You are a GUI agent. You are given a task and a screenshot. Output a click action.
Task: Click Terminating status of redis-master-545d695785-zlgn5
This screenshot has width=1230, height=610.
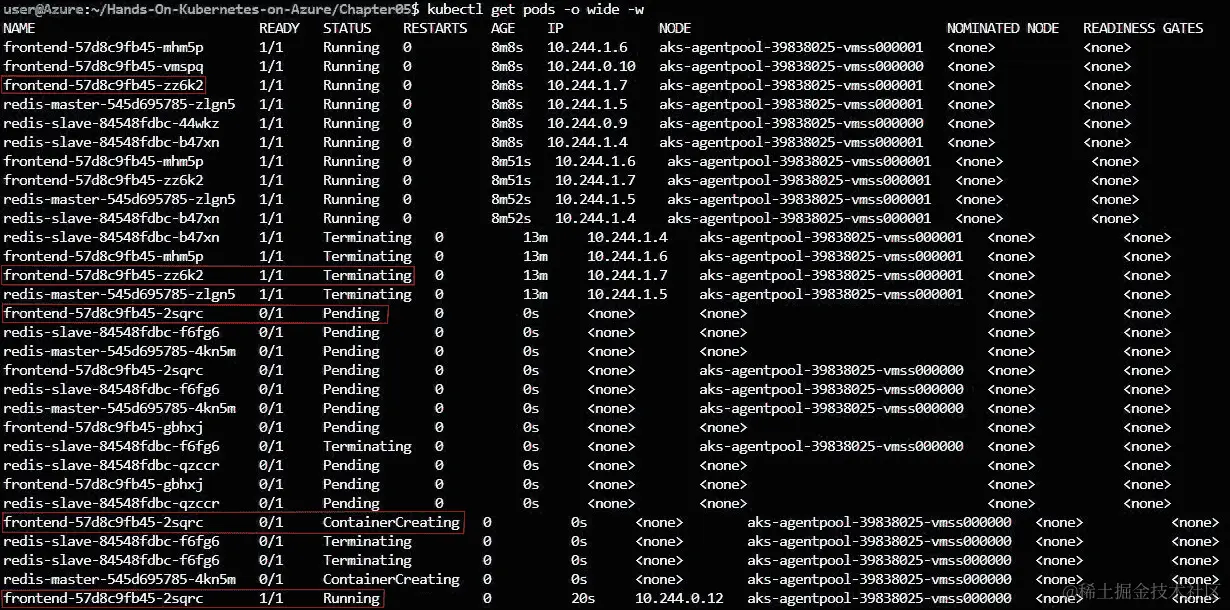click(x=367, y=294)
